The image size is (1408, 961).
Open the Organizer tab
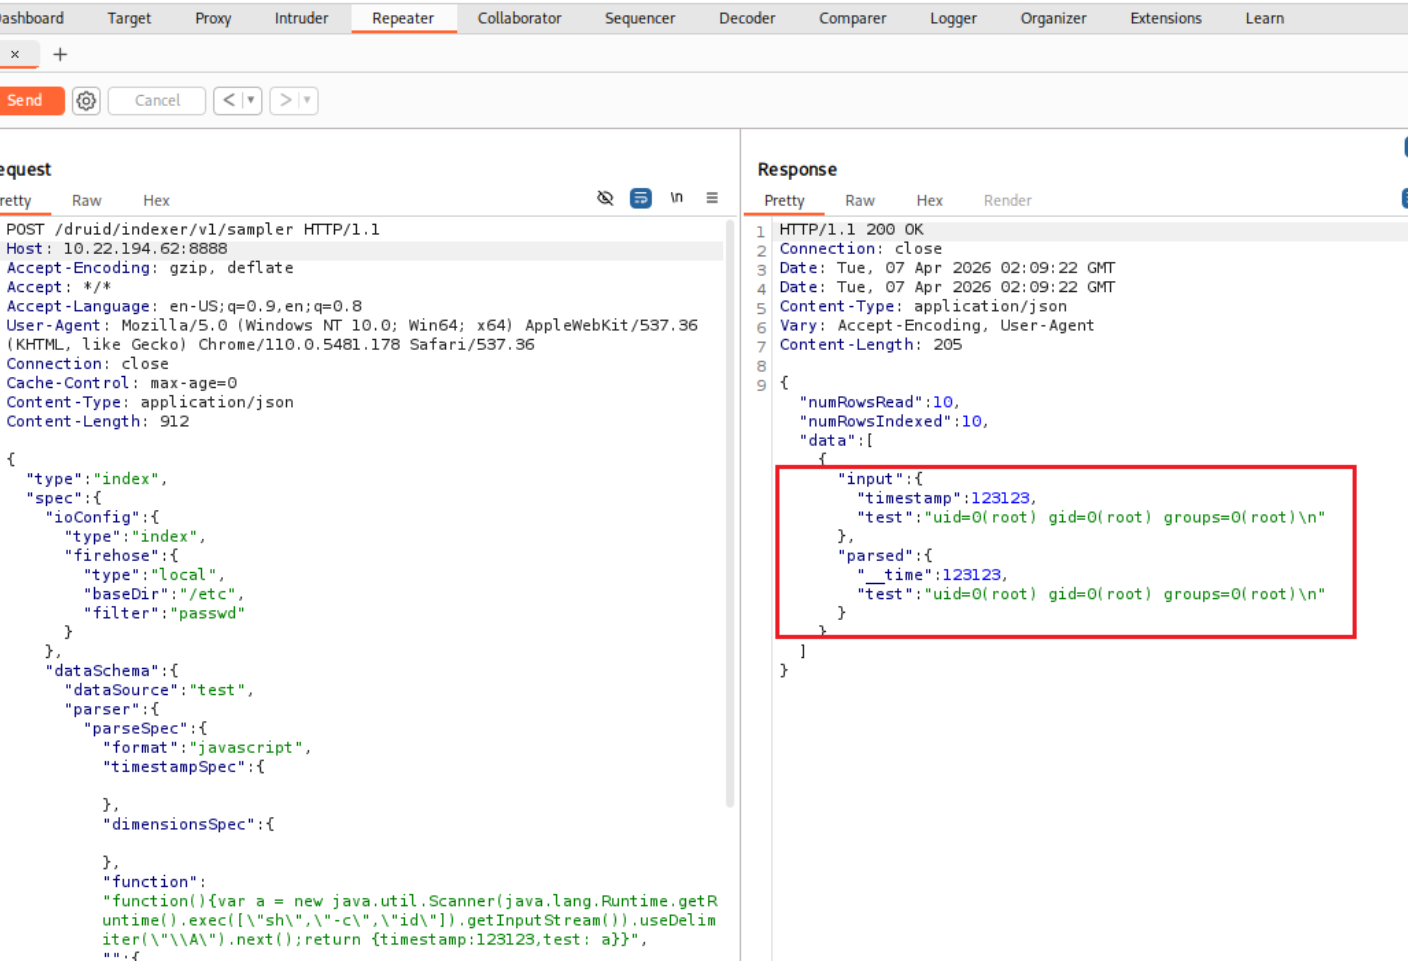click(x=1053, y=18)
